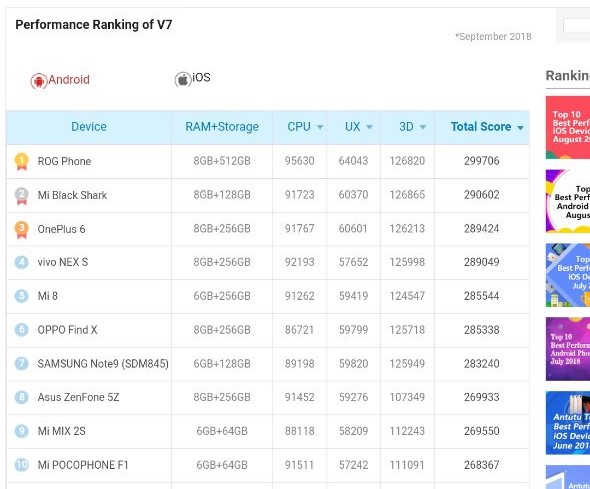Select the Mi 8 device name
Viewport: 590px width, 489px height.
(48, 296)
